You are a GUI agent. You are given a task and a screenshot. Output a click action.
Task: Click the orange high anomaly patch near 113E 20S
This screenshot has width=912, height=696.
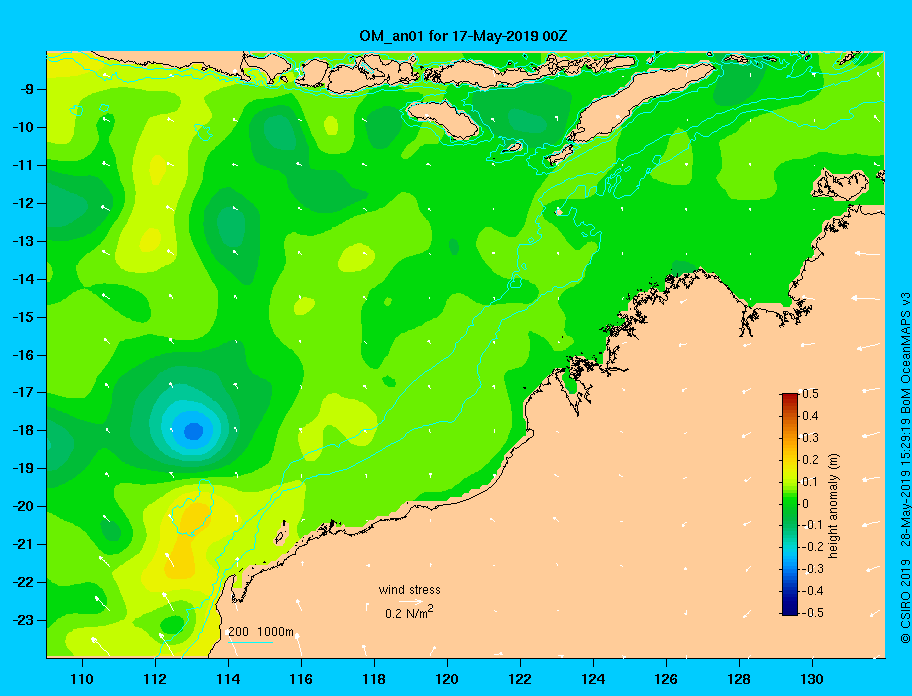[195, 517]
